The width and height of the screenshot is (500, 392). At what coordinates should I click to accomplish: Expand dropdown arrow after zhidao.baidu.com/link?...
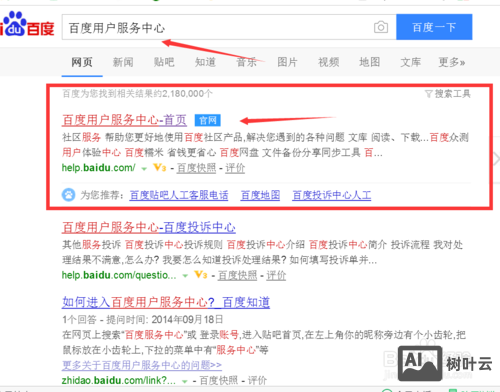click(x=184, y=381)
